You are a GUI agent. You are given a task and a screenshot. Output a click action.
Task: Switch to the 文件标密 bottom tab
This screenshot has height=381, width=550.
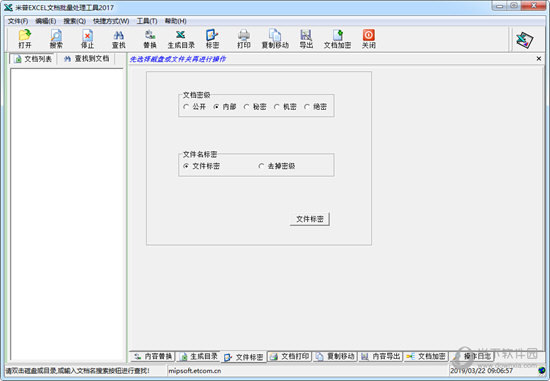(244, 357)
